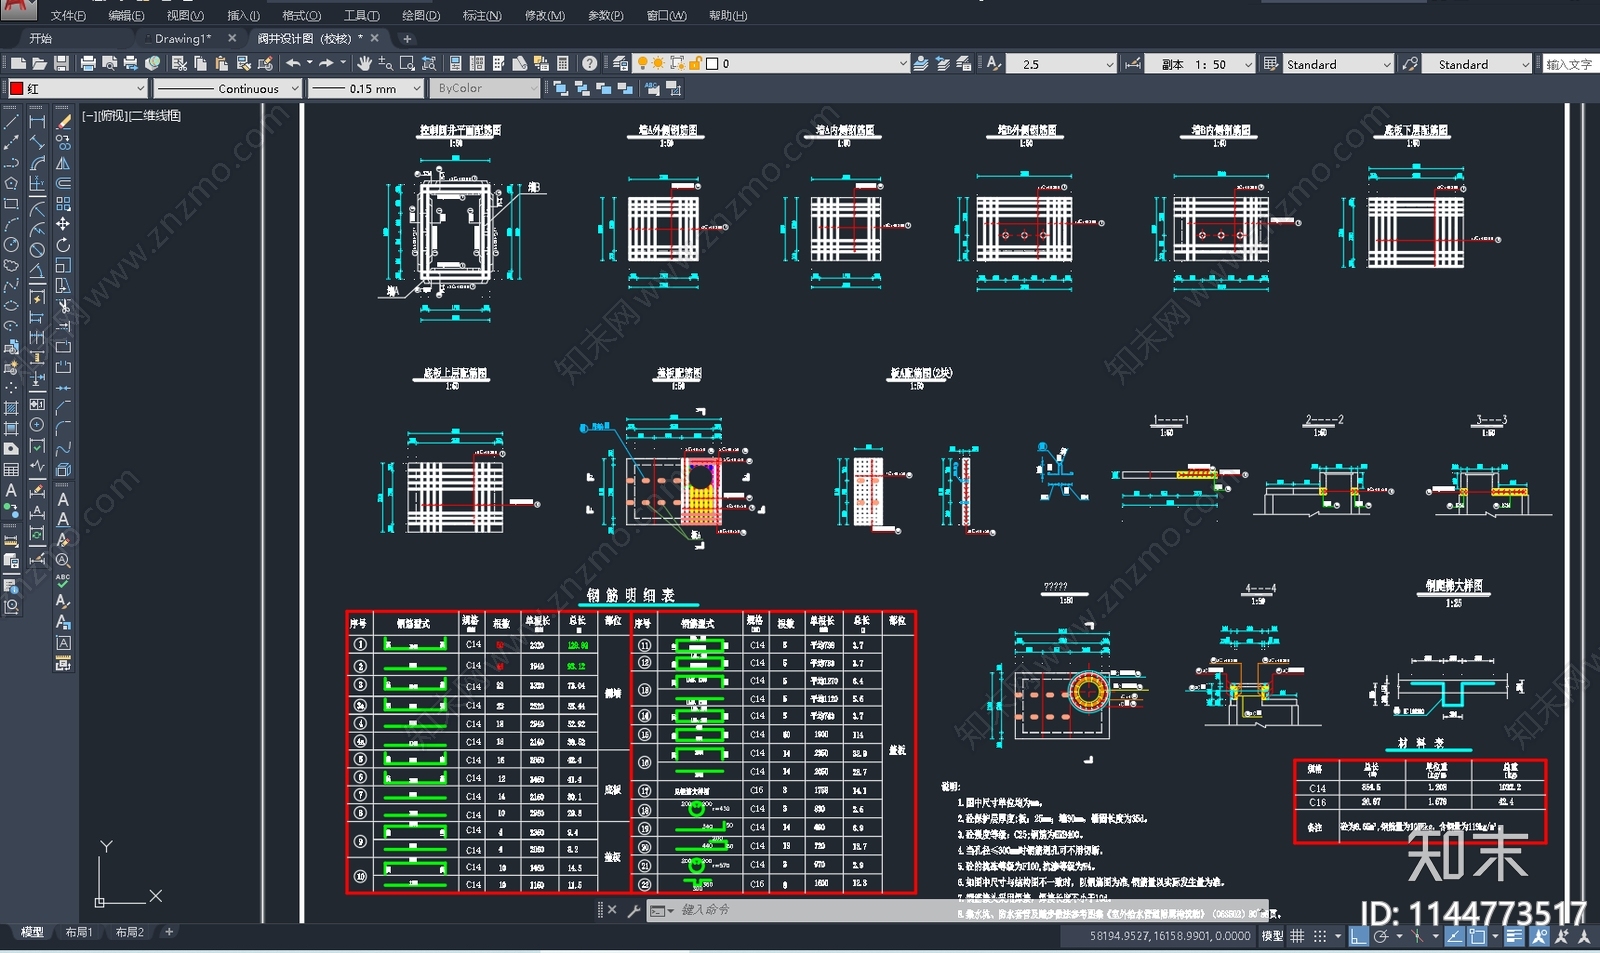
Task: Click the Bring to front draw order icon
Action: click(x=560, y=88)
